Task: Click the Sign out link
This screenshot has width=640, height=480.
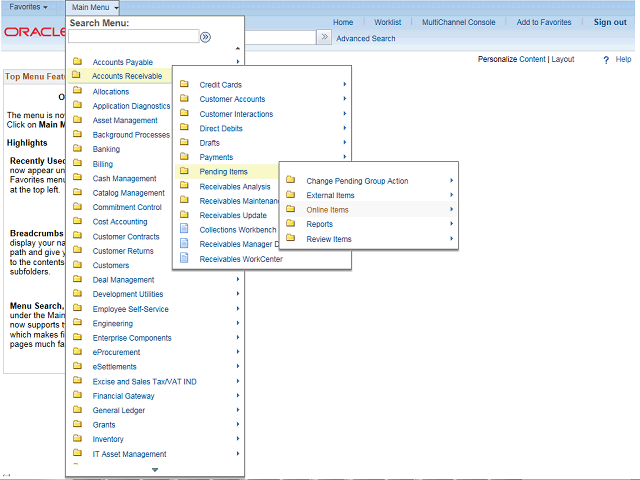Action: point(610,22)
